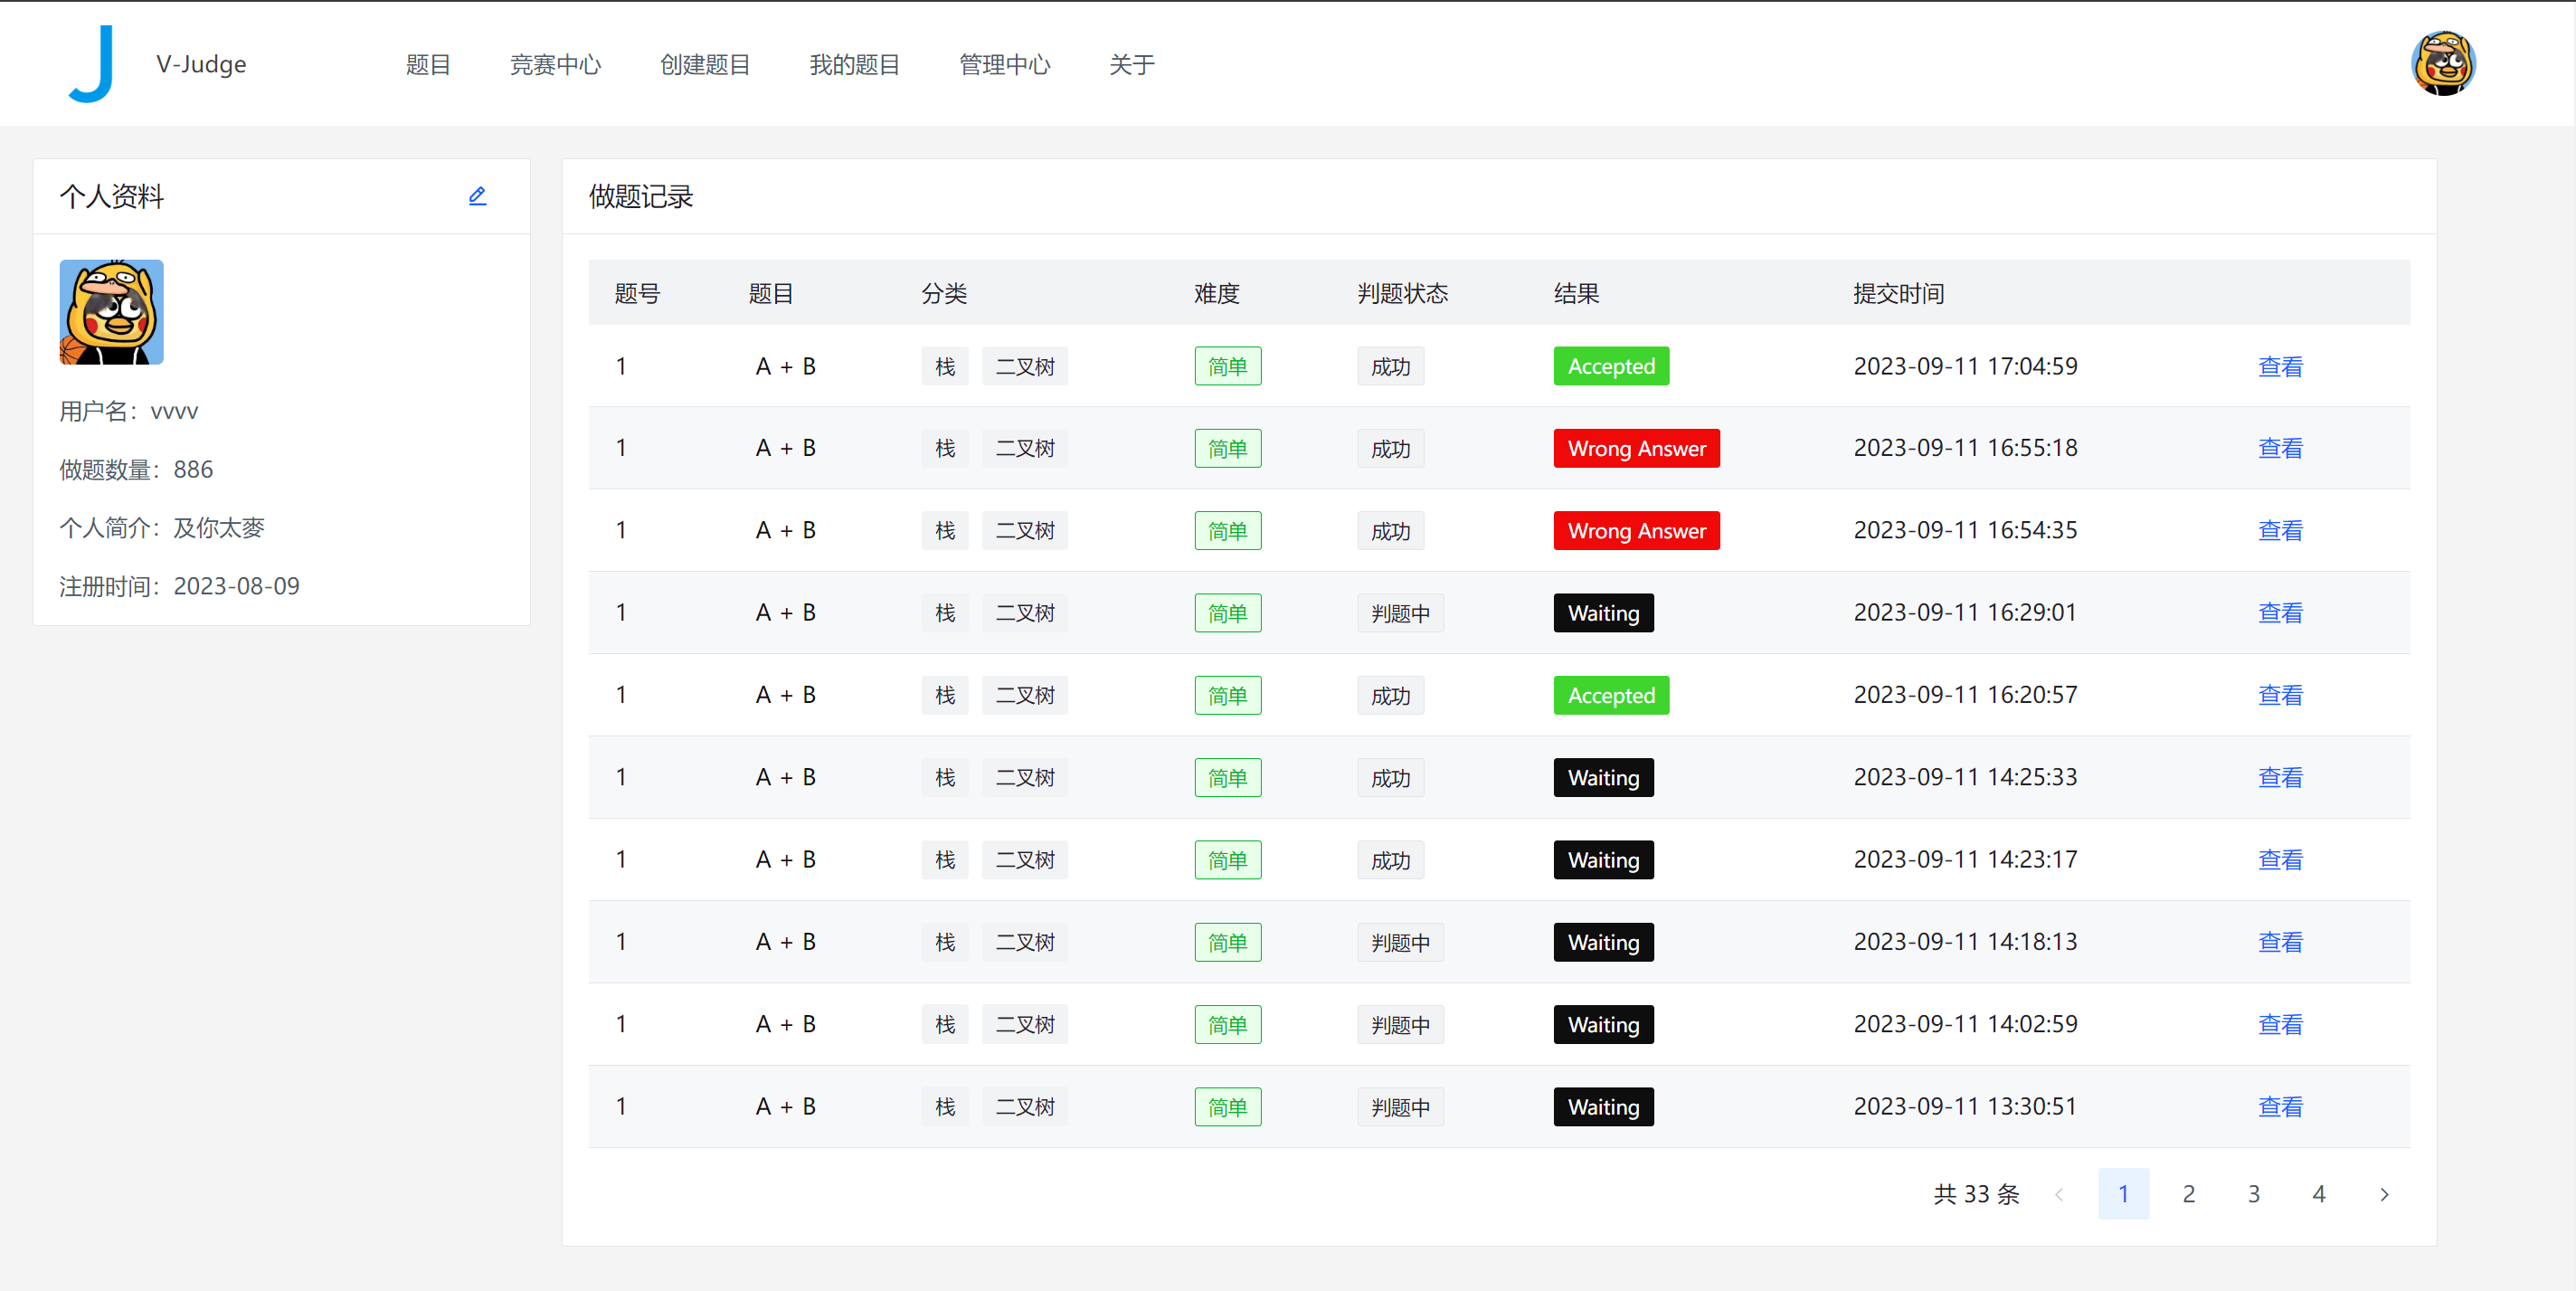
Task: Click 查看 for submission at 14:02:59
Action: tap(2280, 1024)
